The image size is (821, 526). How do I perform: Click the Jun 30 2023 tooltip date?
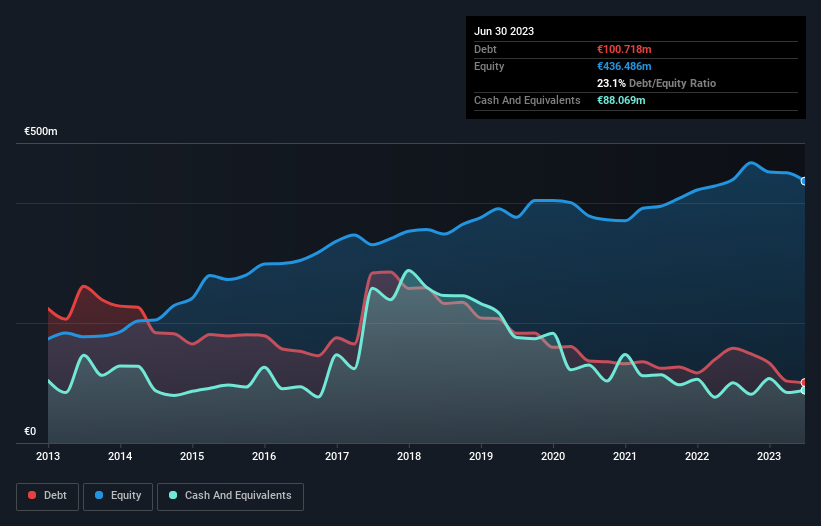[504, 31]
